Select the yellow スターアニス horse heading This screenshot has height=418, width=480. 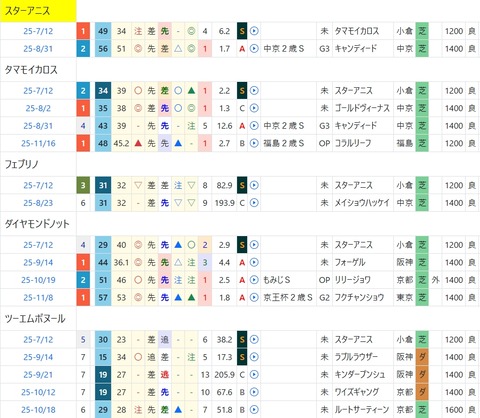click(x=38, y=11)
